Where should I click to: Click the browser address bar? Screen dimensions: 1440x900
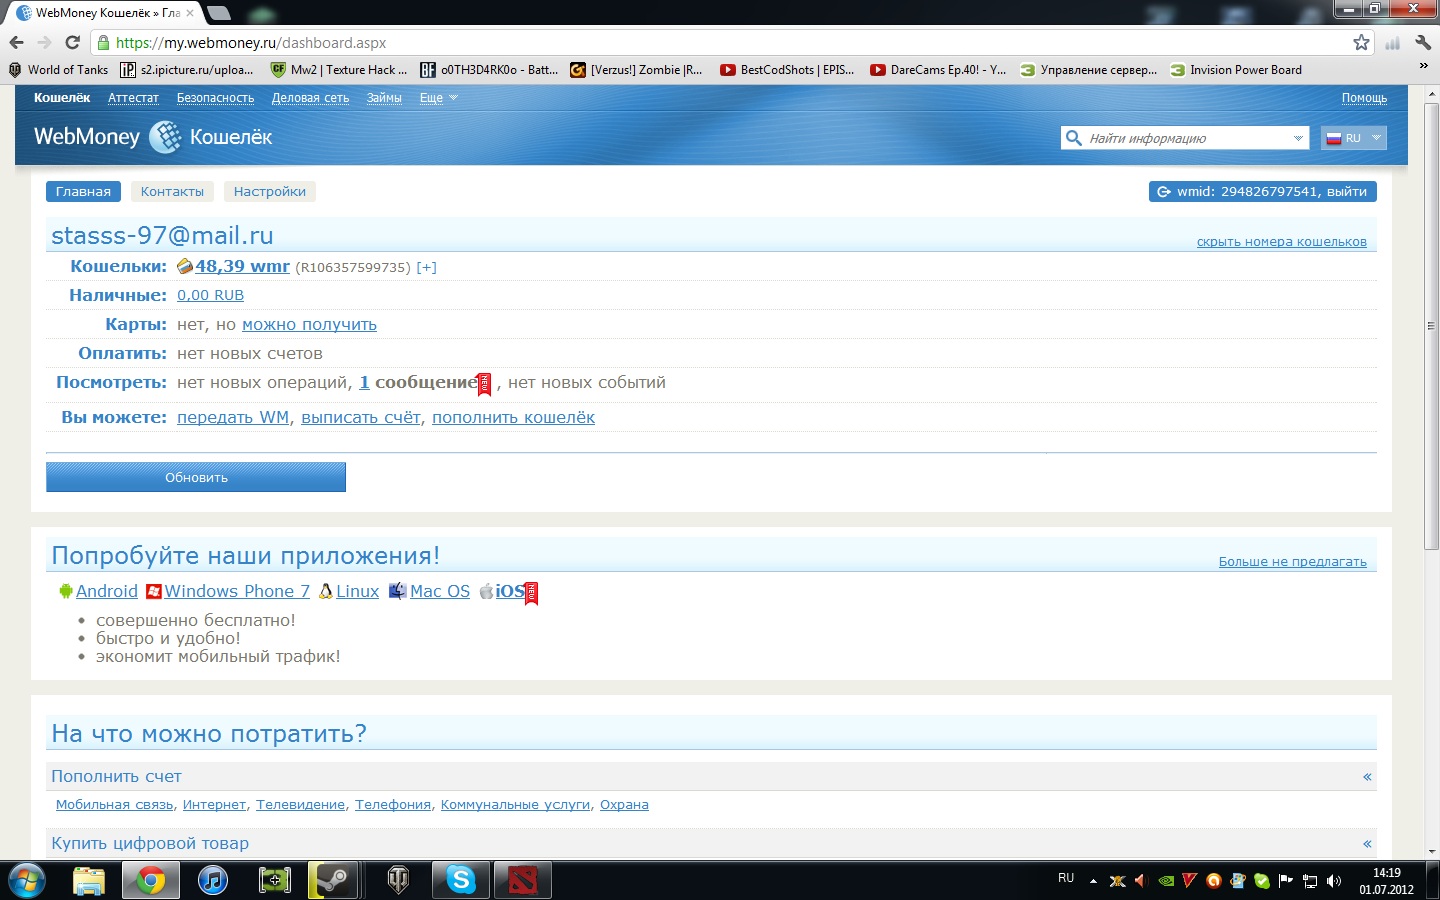[x=730, y=42]
